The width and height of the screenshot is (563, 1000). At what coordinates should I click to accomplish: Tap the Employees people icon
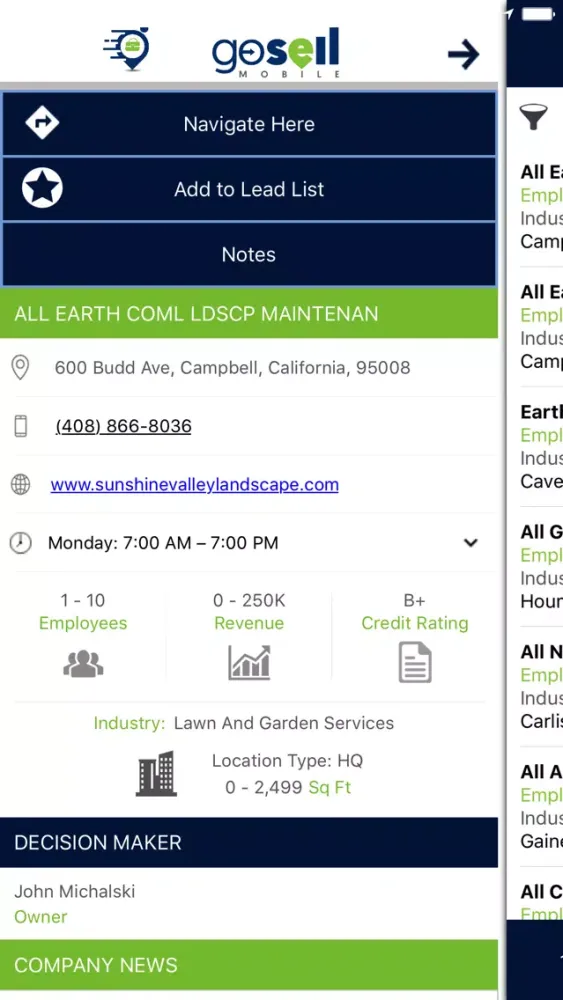coord(83,665)
